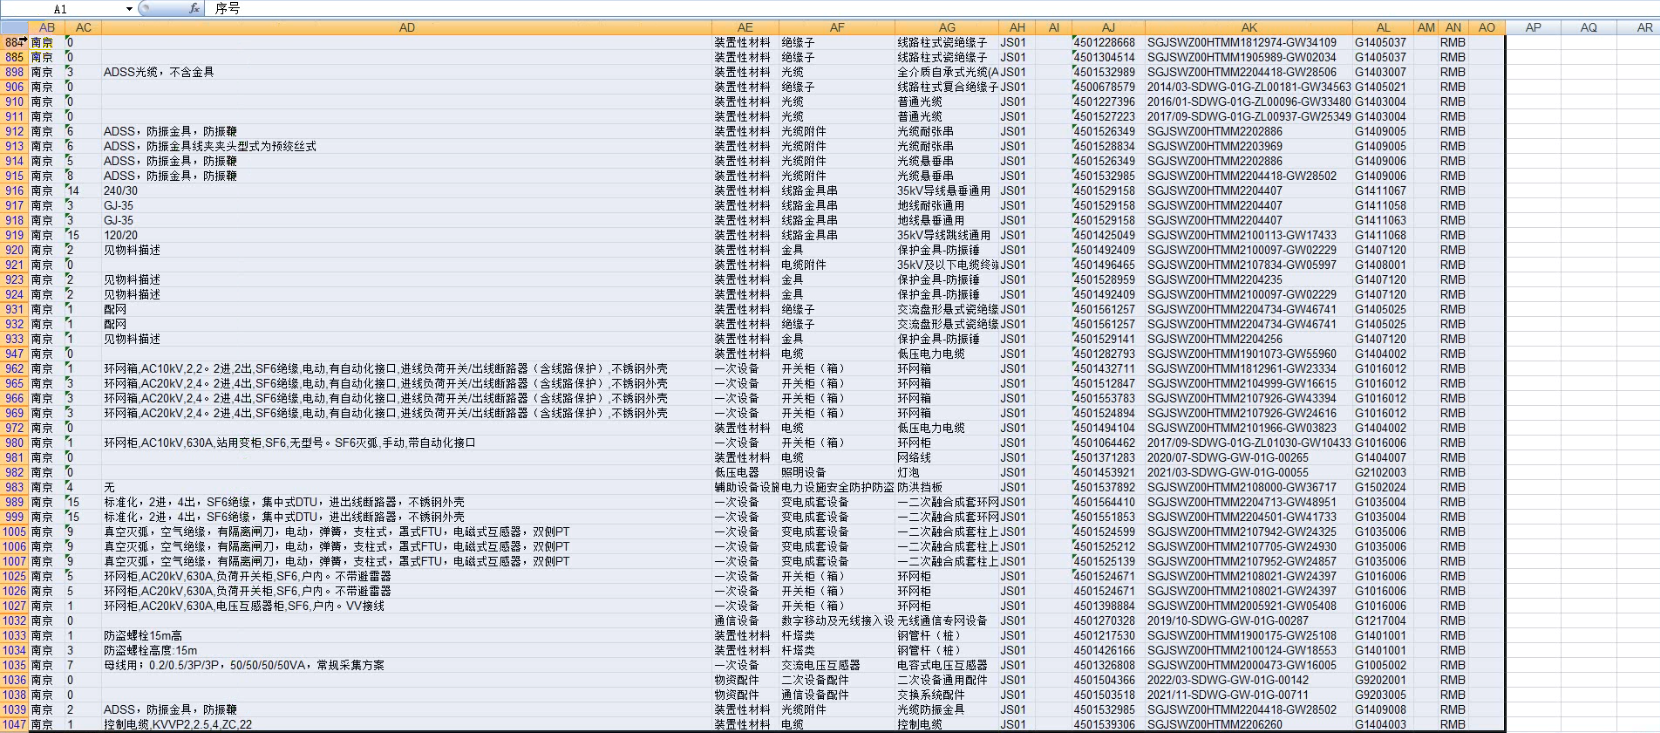The height and width of the screenshot is (733, 1660).
Task: Click the 控制电缆,KVVP2,2.5,4,ZC,22 description cell
Action: pos(178,725)
